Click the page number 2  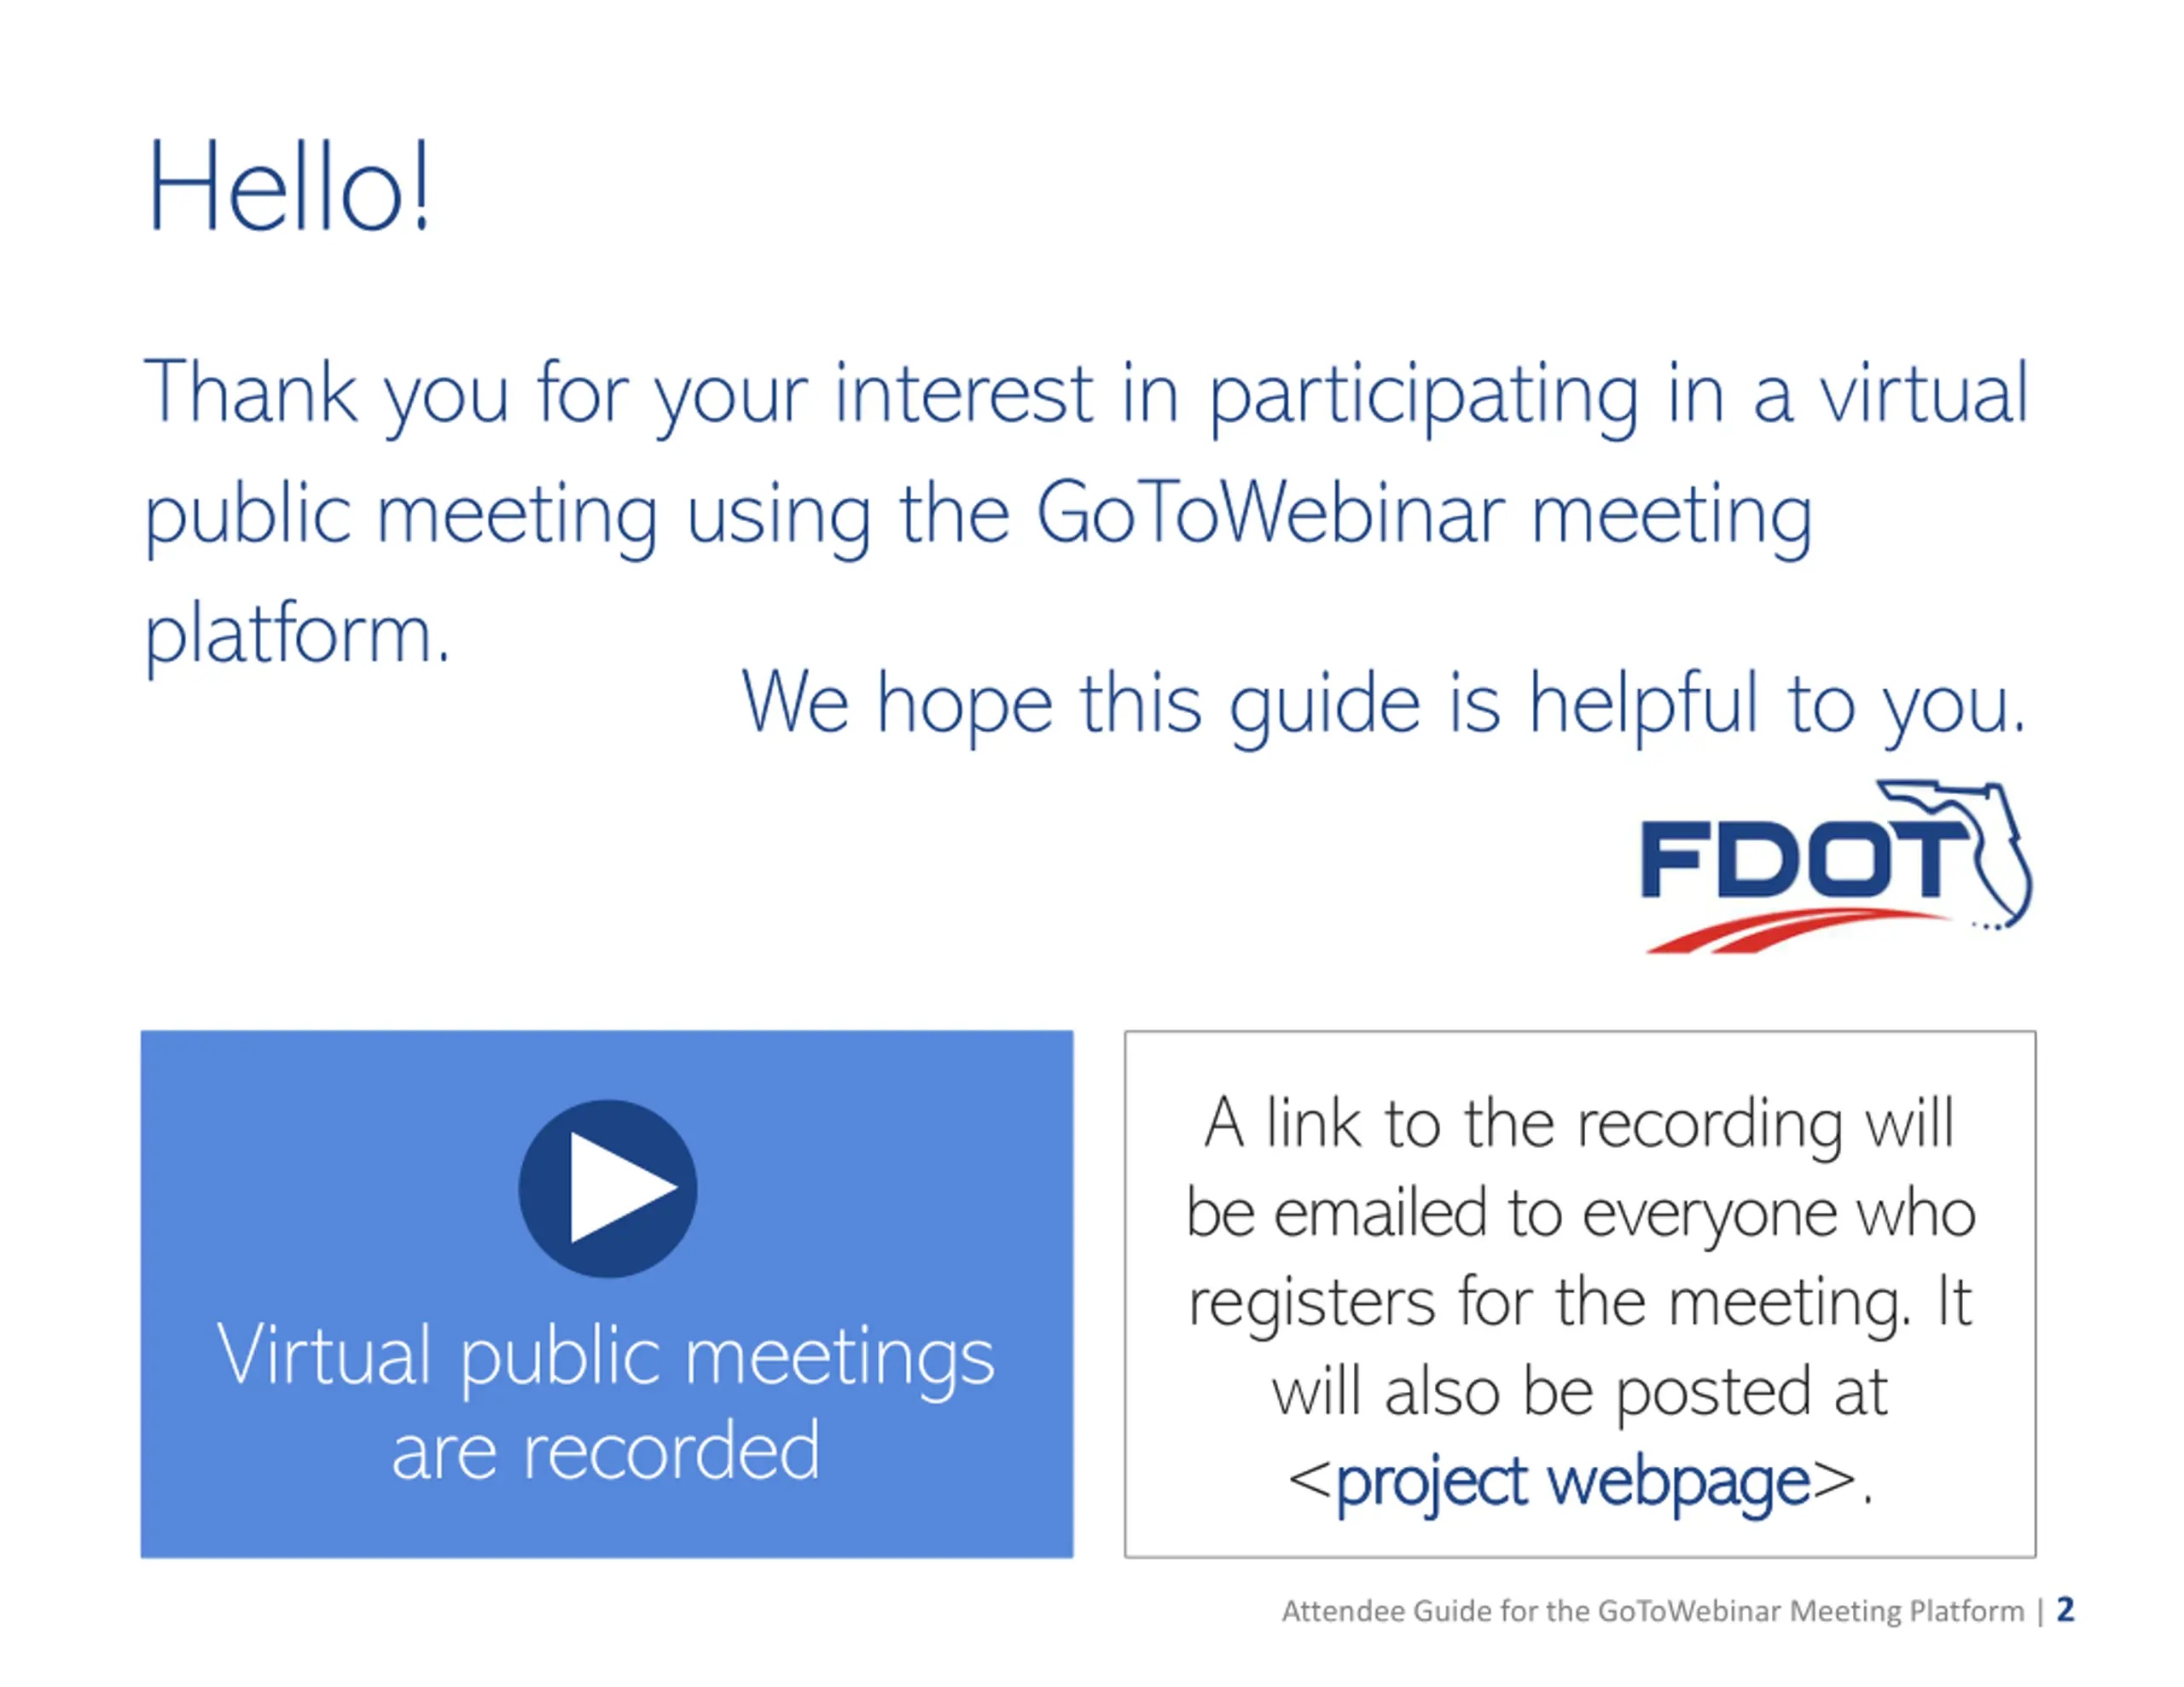tap(2065, 1610)
